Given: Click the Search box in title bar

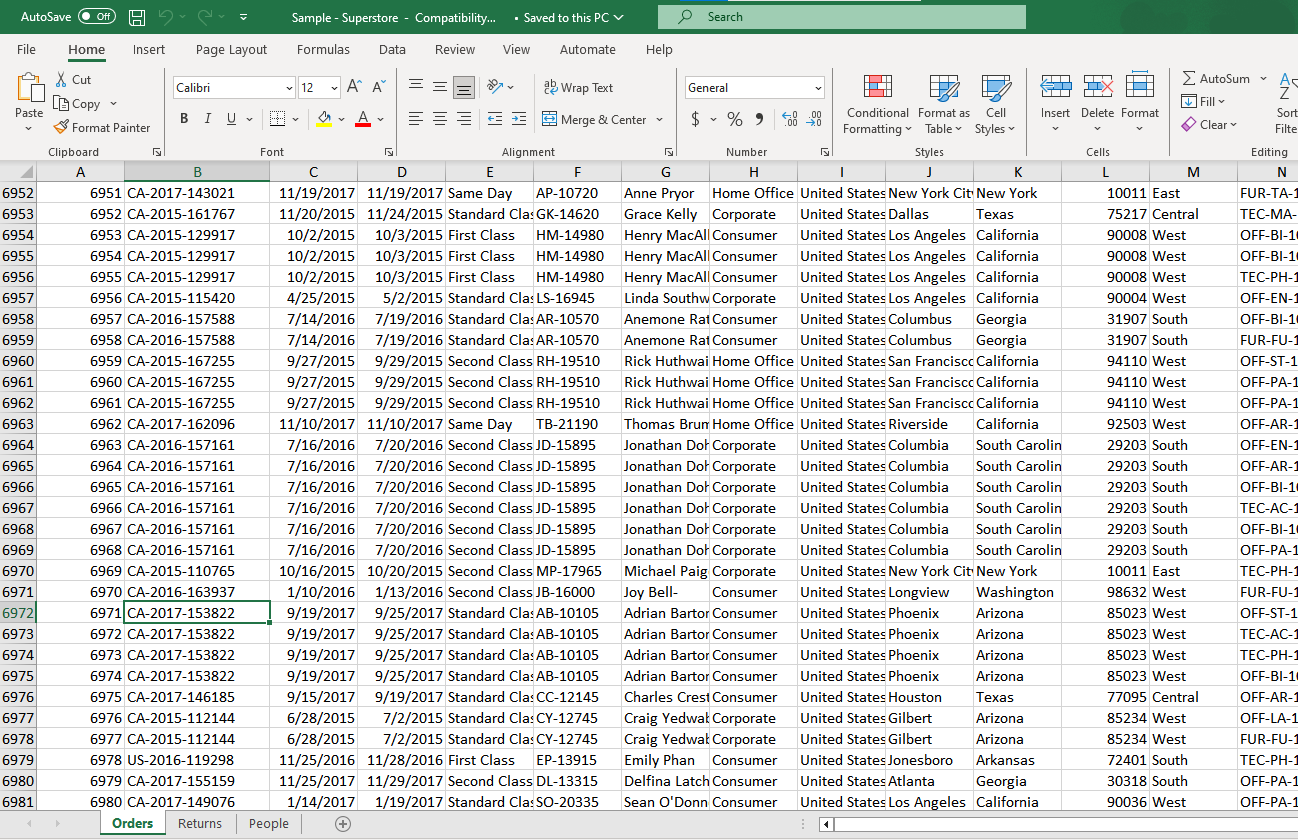Looking at the screenshot, I should [842, 17].
